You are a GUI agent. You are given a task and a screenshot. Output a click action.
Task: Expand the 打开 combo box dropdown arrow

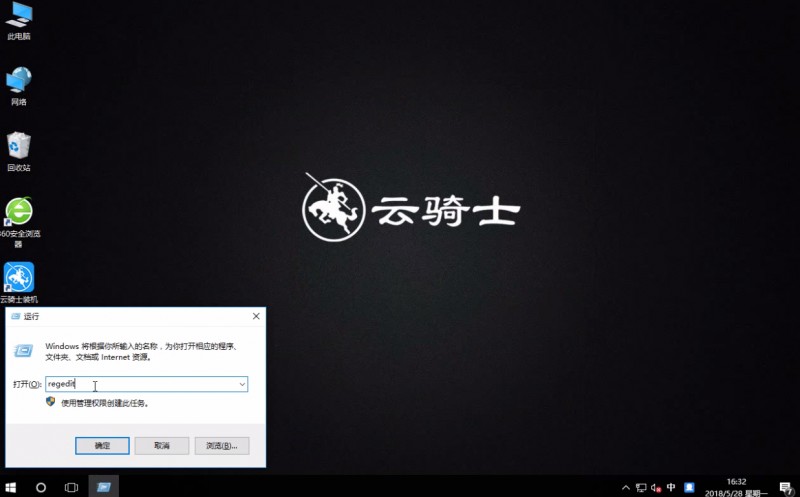coord(242,384)
